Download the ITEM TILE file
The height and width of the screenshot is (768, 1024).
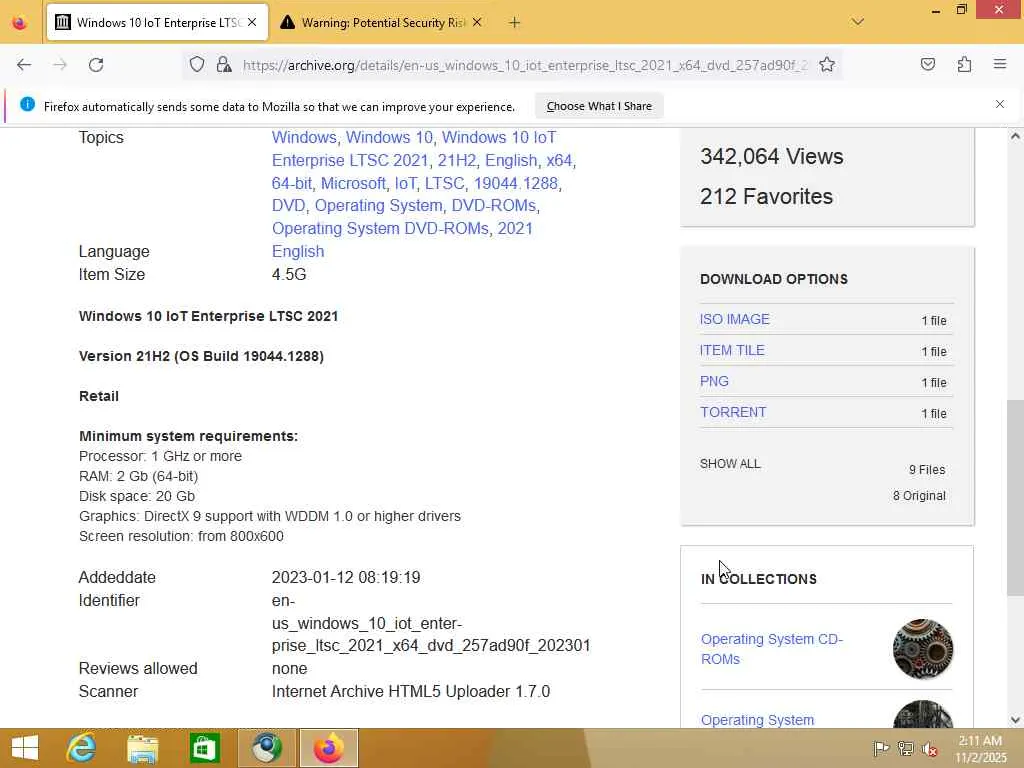732,350
